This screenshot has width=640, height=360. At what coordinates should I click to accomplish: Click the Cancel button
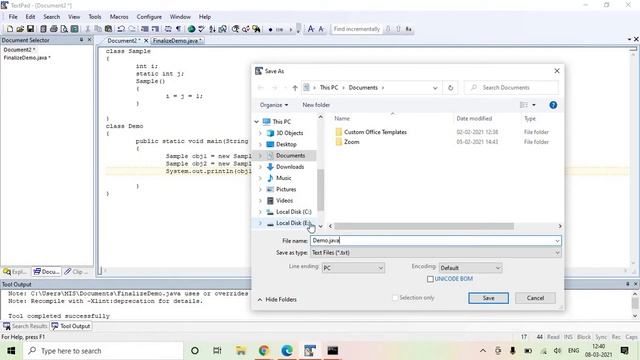[x=535, y=298]
